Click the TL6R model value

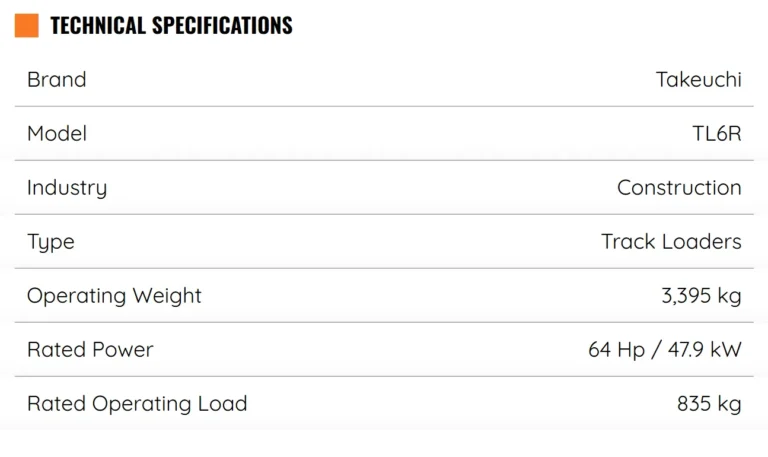point(717,134)
